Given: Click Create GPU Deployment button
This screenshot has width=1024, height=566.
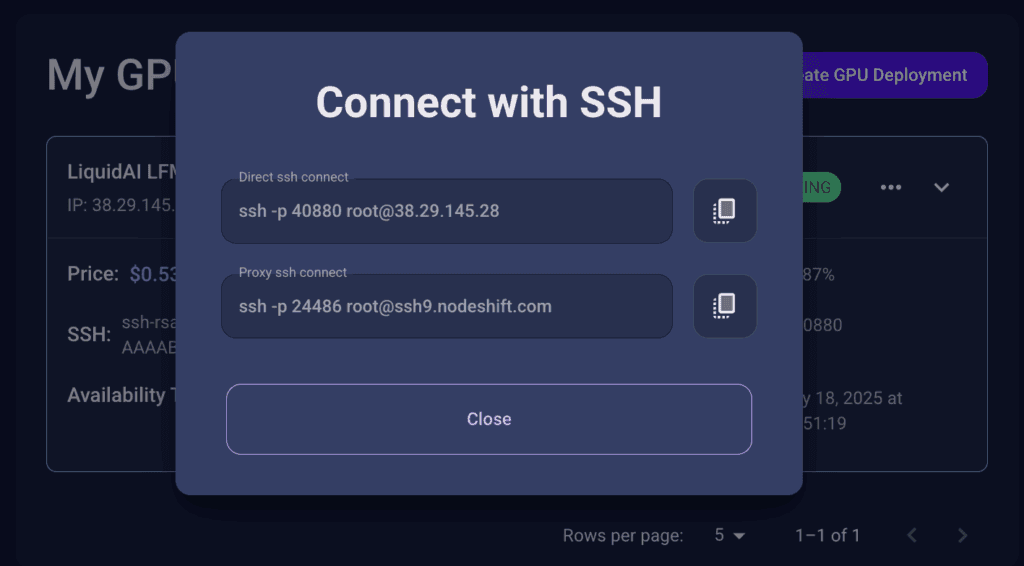Looking at the screenshot, I should 893,75.
